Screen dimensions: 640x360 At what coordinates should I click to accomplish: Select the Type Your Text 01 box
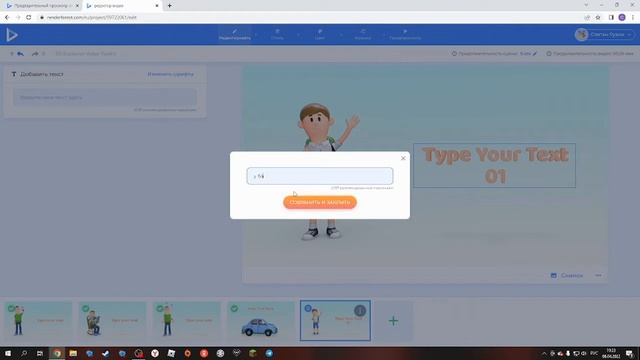[494, 165]
